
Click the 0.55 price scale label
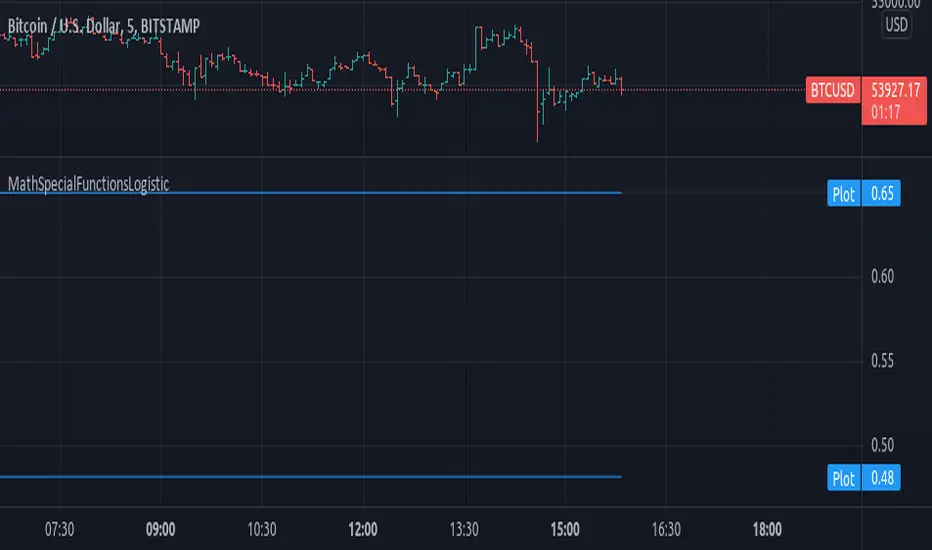coord(885,361)
